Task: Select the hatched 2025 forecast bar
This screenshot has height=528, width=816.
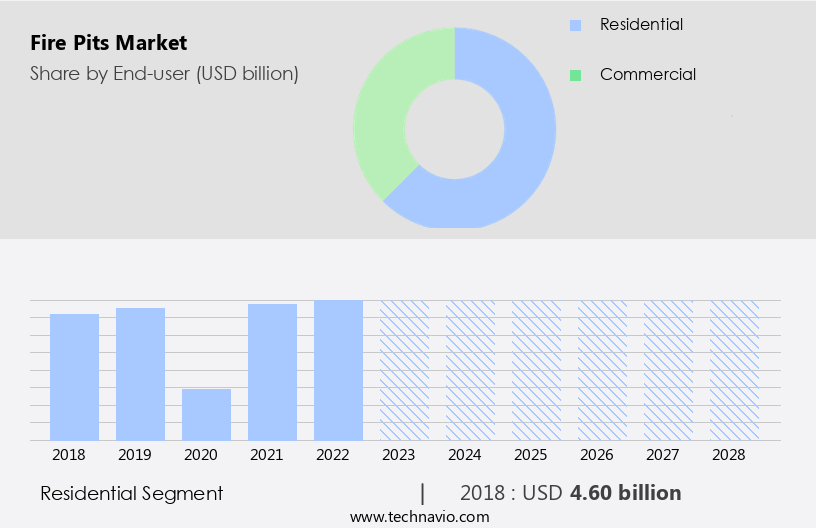Action: (536, 370)
